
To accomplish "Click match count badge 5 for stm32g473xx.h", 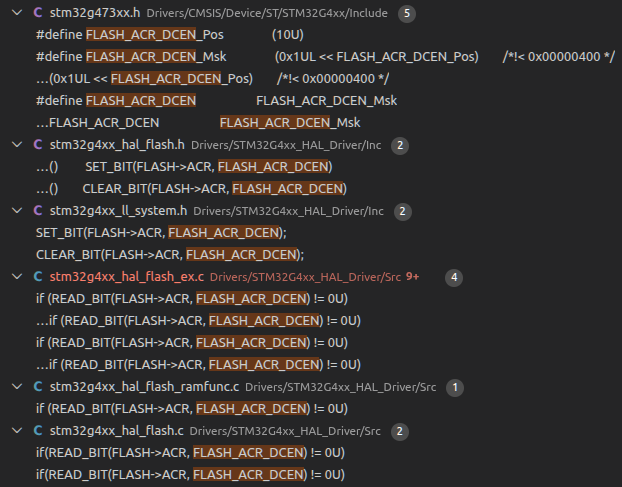I will click(x=407, y=13).
